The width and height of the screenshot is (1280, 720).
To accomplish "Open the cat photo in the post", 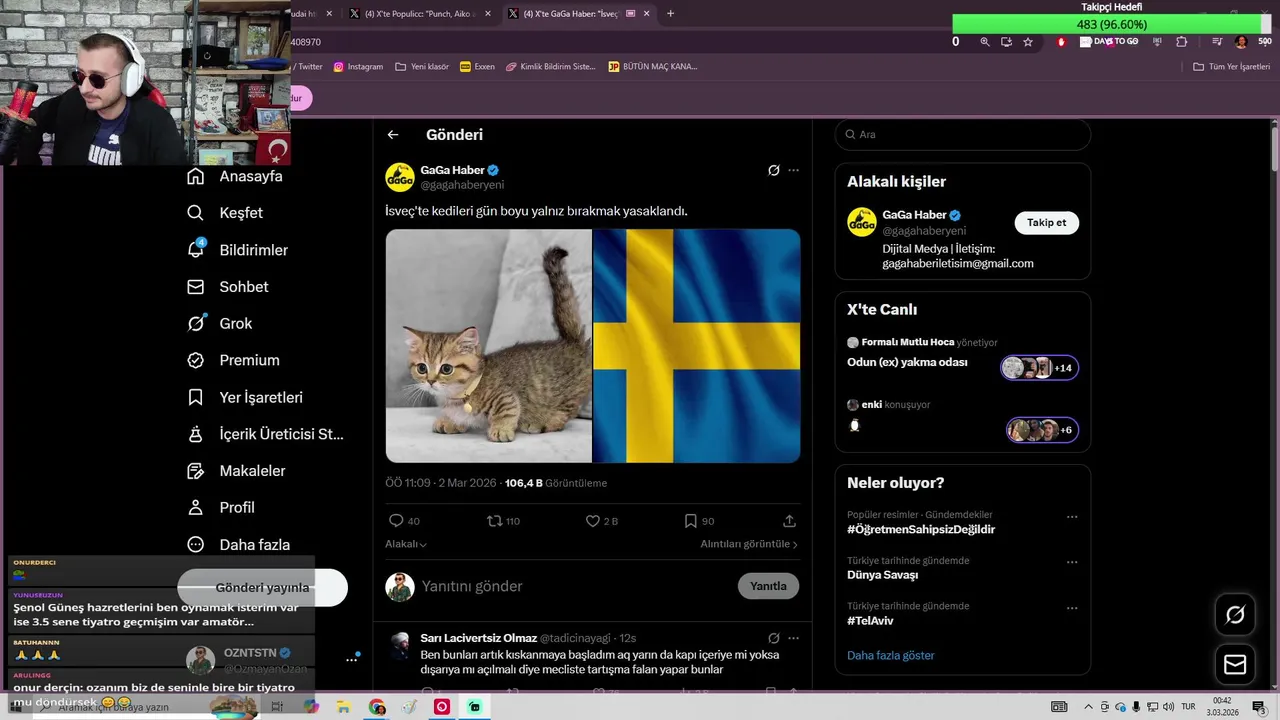I will pos(489,346).
